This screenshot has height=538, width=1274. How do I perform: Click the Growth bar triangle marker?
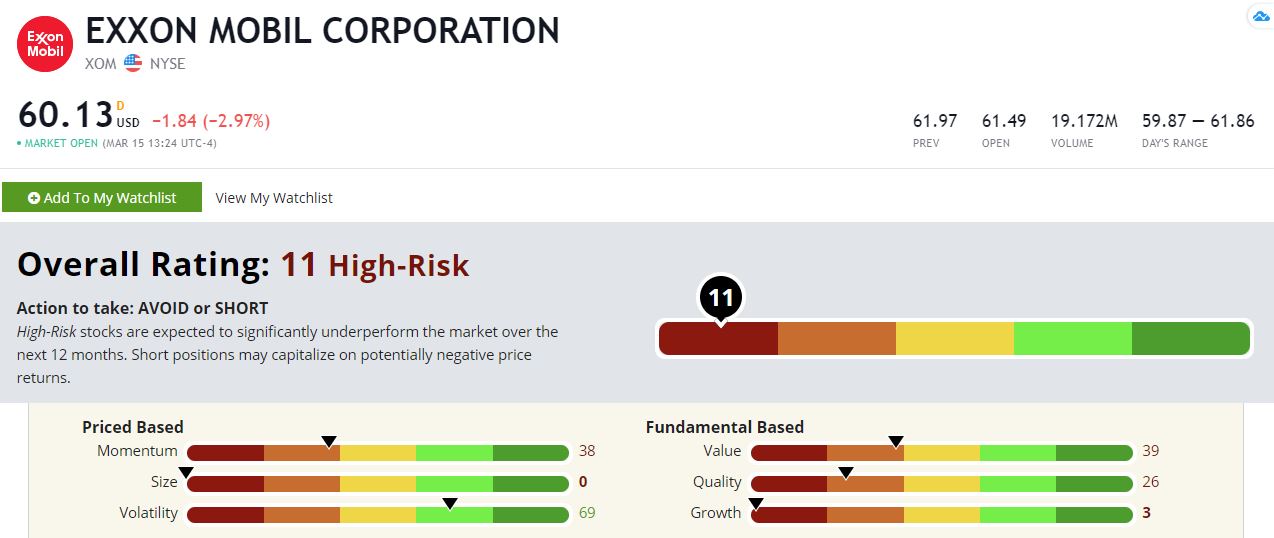(x=756, y=503)
